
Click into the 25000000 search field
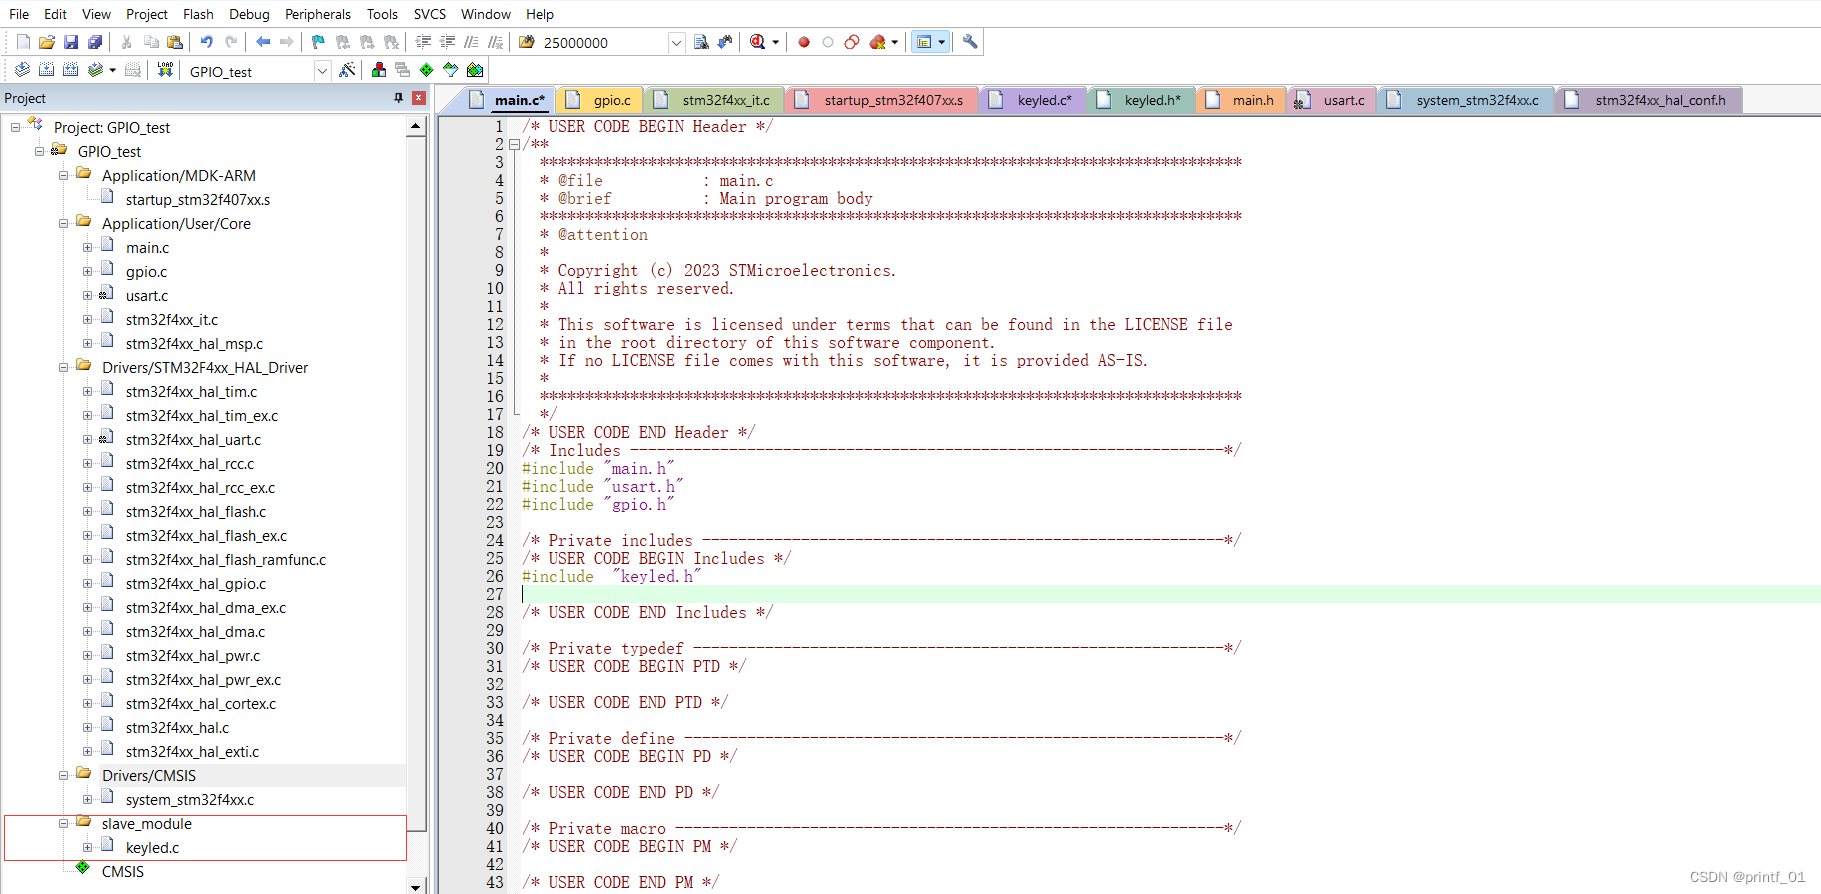[603, 42]
